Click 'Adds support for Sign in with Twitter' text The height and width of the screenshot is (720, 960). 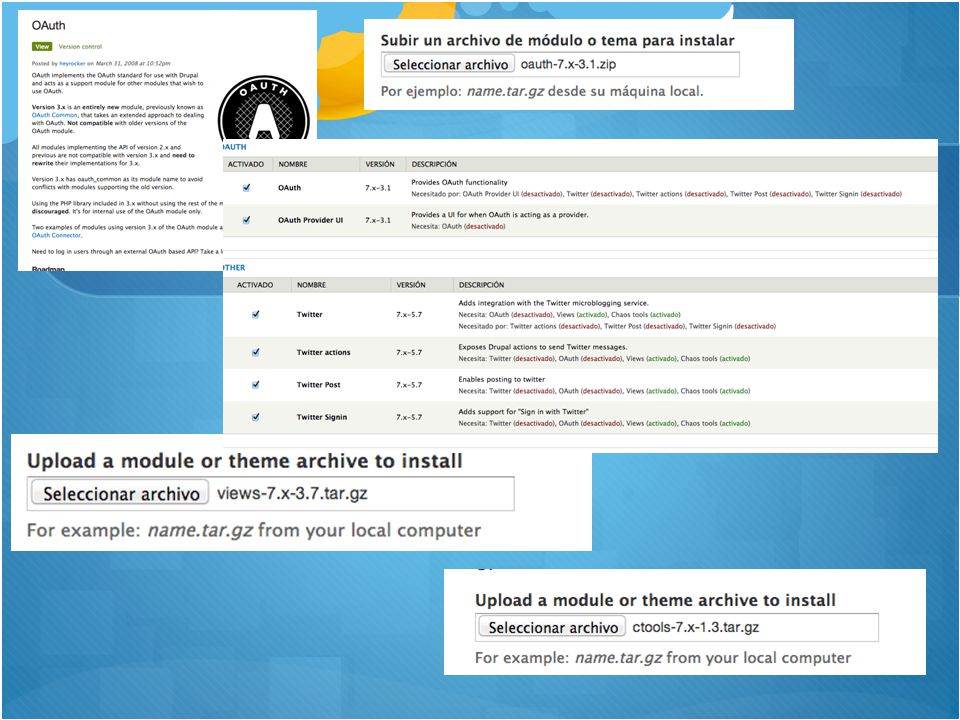[x=523, y=412]
